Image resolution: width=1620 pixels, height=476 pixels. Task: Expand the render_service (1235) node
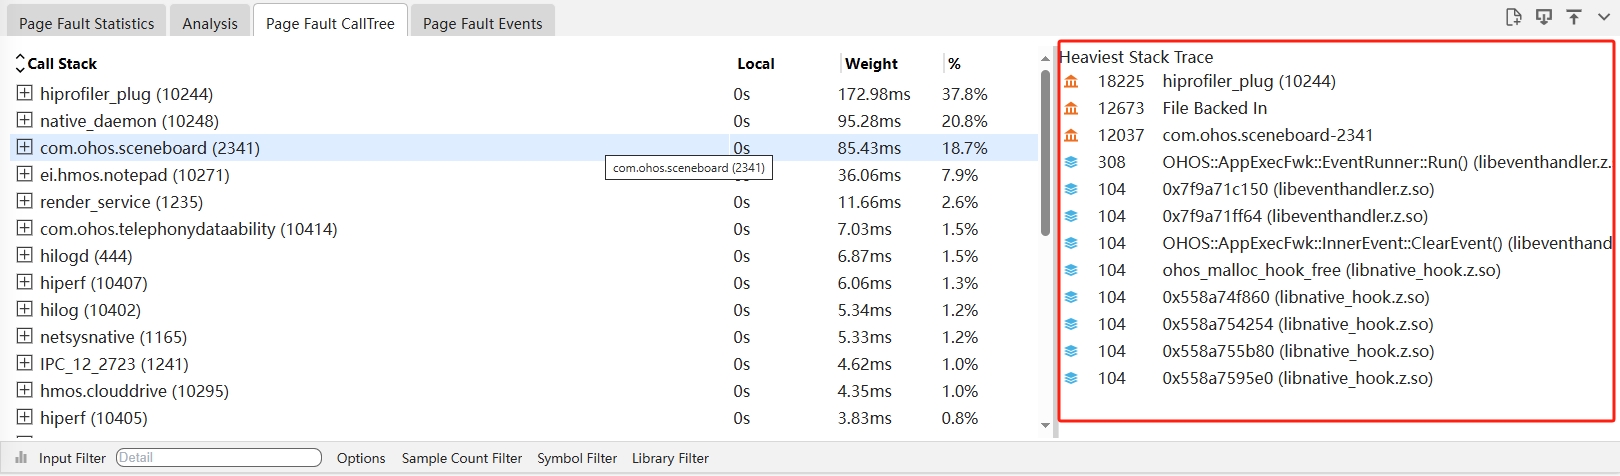tap(24, 201)
